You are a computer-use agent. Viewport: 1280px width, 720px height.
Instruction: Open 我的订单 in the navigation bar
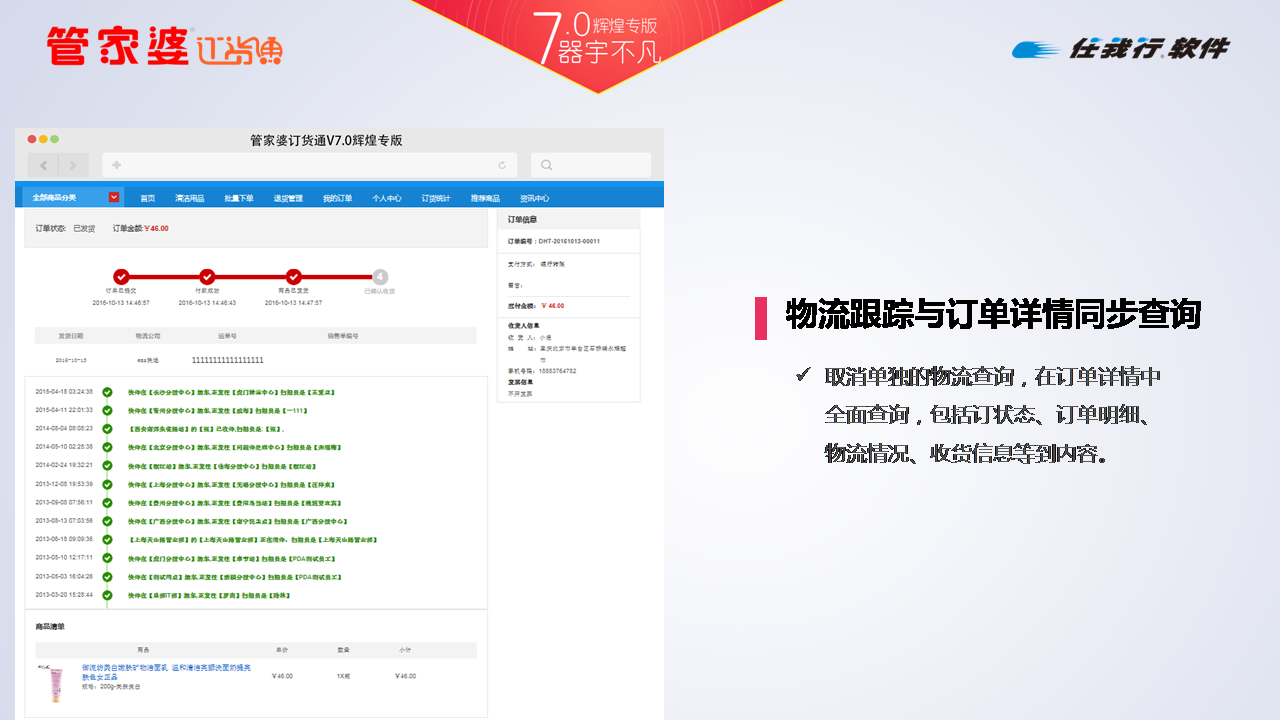coord(337,198)
